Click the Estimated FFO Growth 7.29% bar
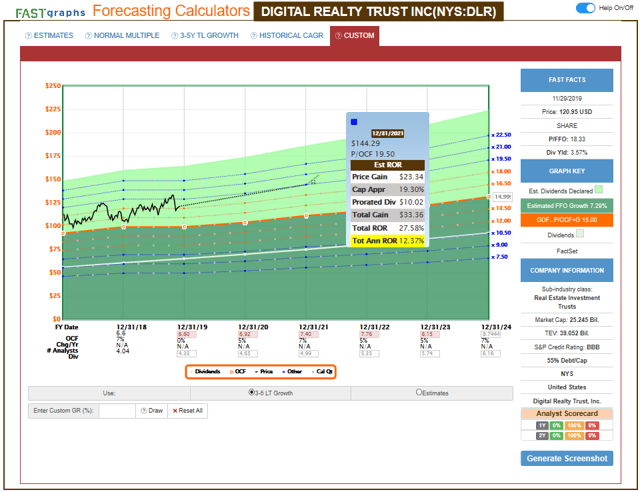The width and height of the screenshot is (640, 492). [x=567, y=206]
